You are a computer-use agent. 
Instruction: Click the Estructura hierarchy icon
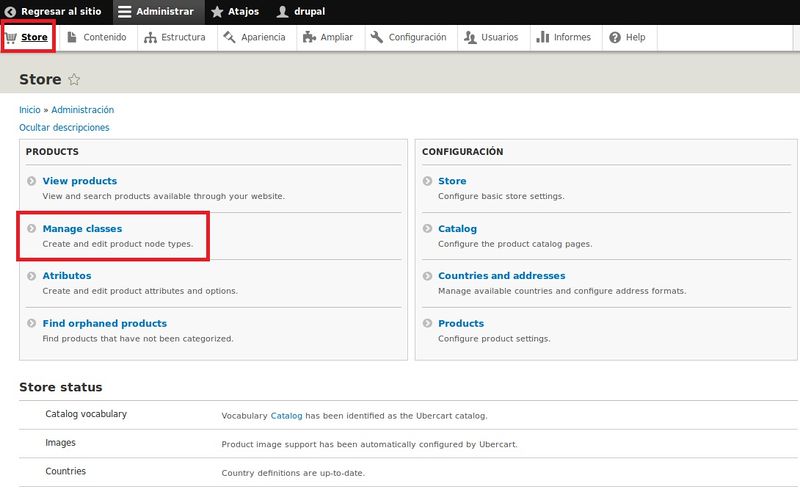click(x=150, y=37)
